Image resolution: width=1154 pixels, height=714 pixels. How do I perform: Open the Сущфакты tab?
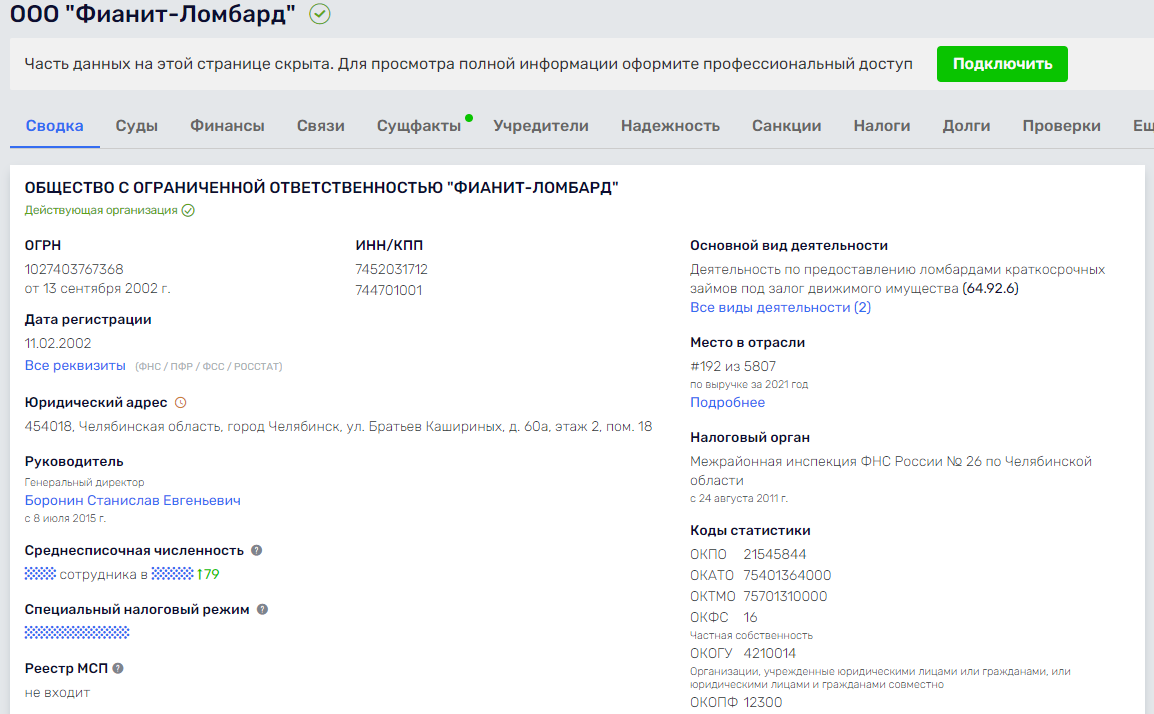[x=419, y=126]
